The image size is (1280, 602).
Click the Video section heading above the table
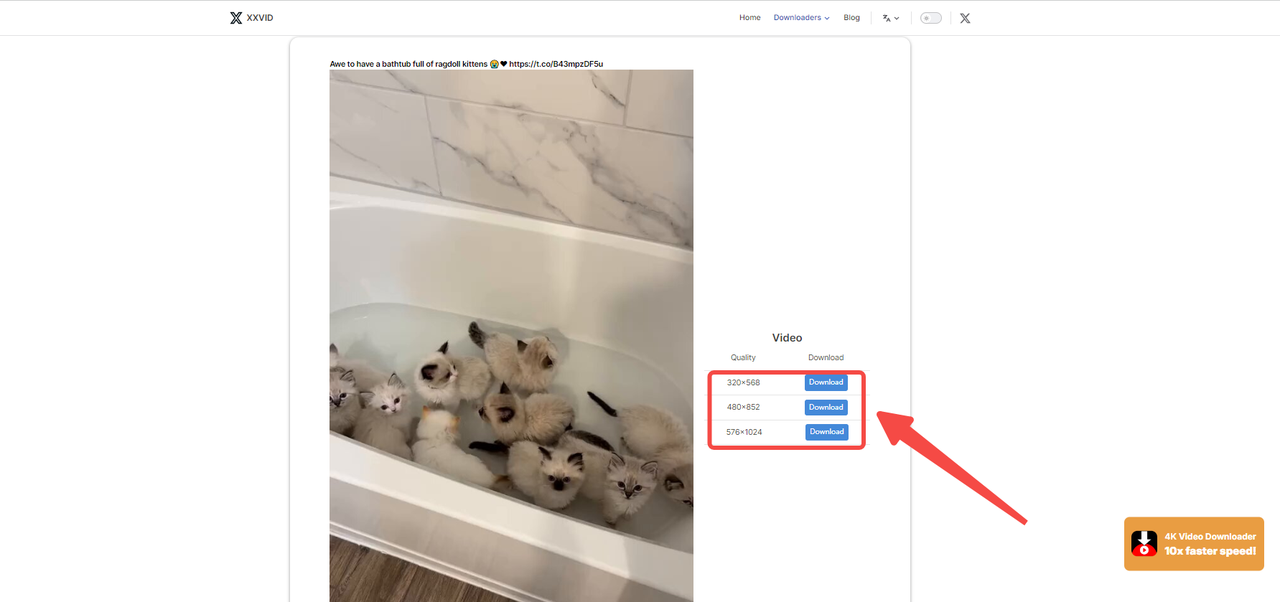pos(787,337)
